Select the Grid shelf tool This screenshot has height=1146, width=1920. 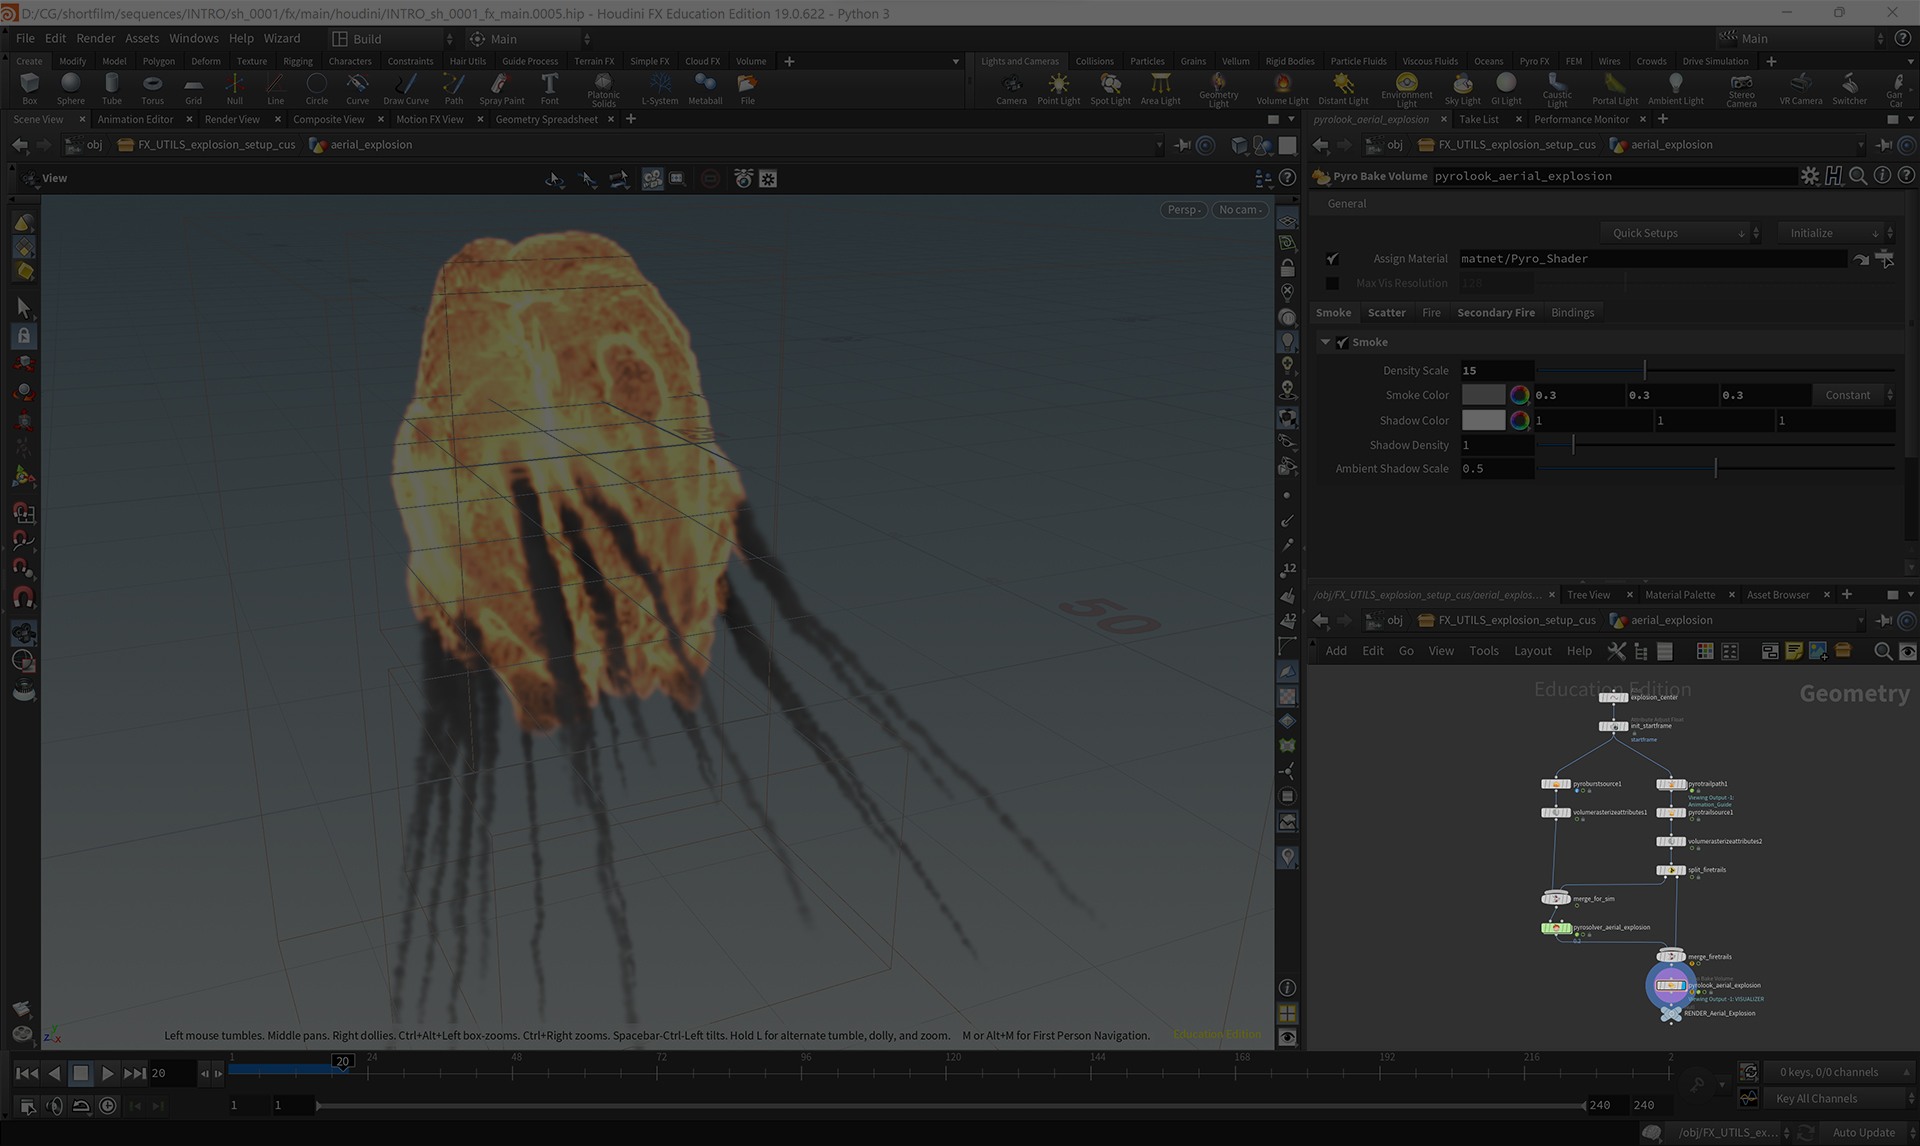193,88
